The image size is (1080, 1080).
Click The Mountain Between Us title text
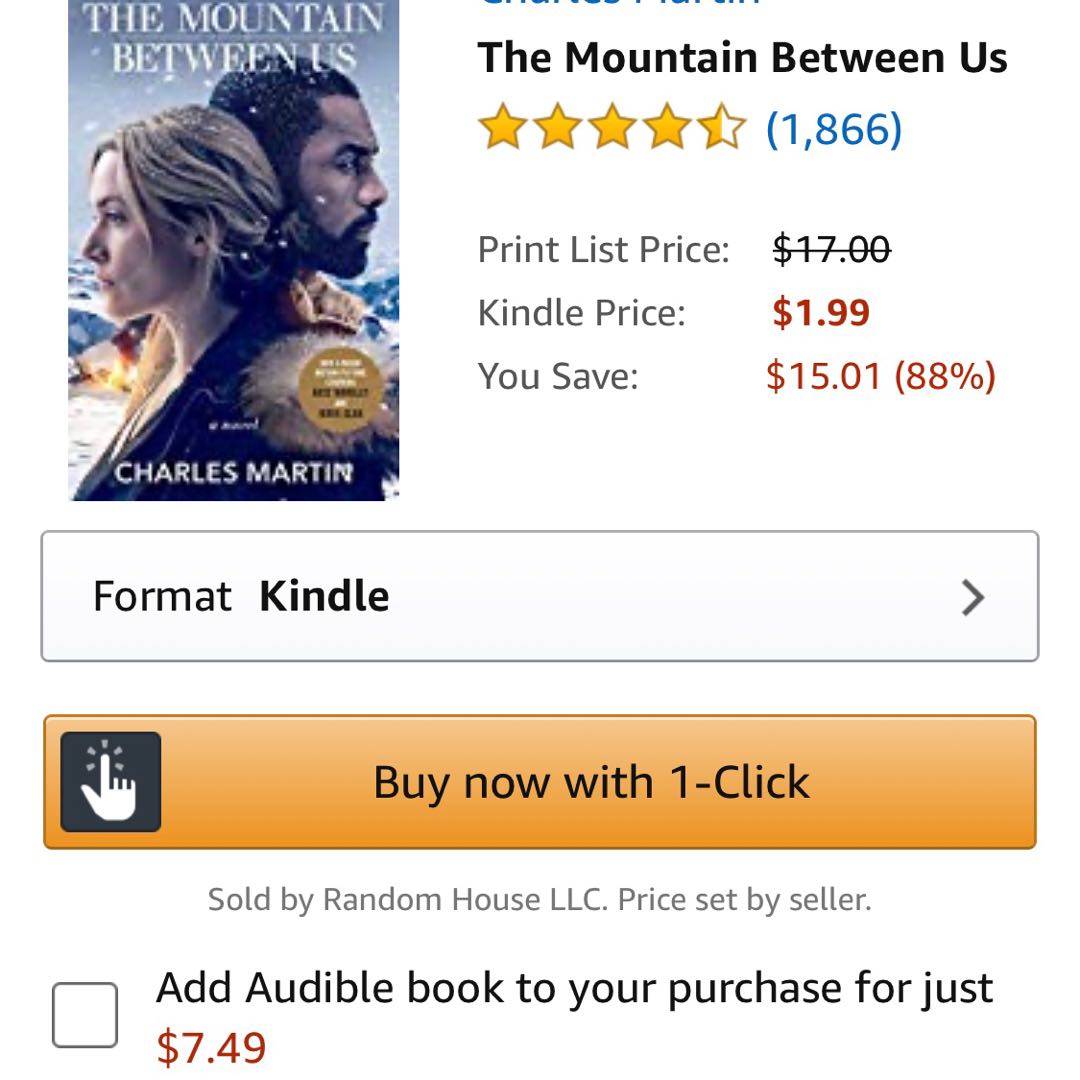click(x=742, y=58)
